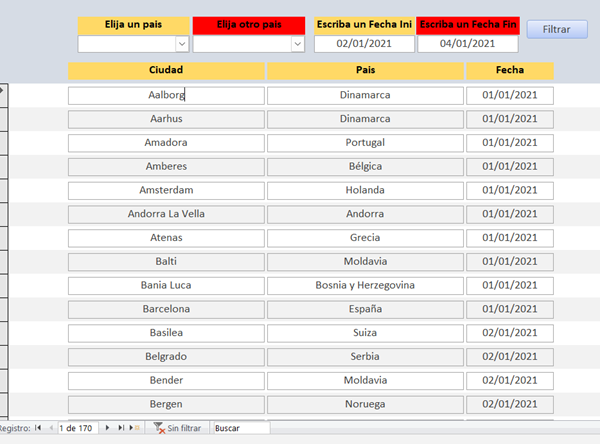Click the 'Elija un pais' label
The height and width of the screenshot is (444, 600).
(x=134, y=25)
